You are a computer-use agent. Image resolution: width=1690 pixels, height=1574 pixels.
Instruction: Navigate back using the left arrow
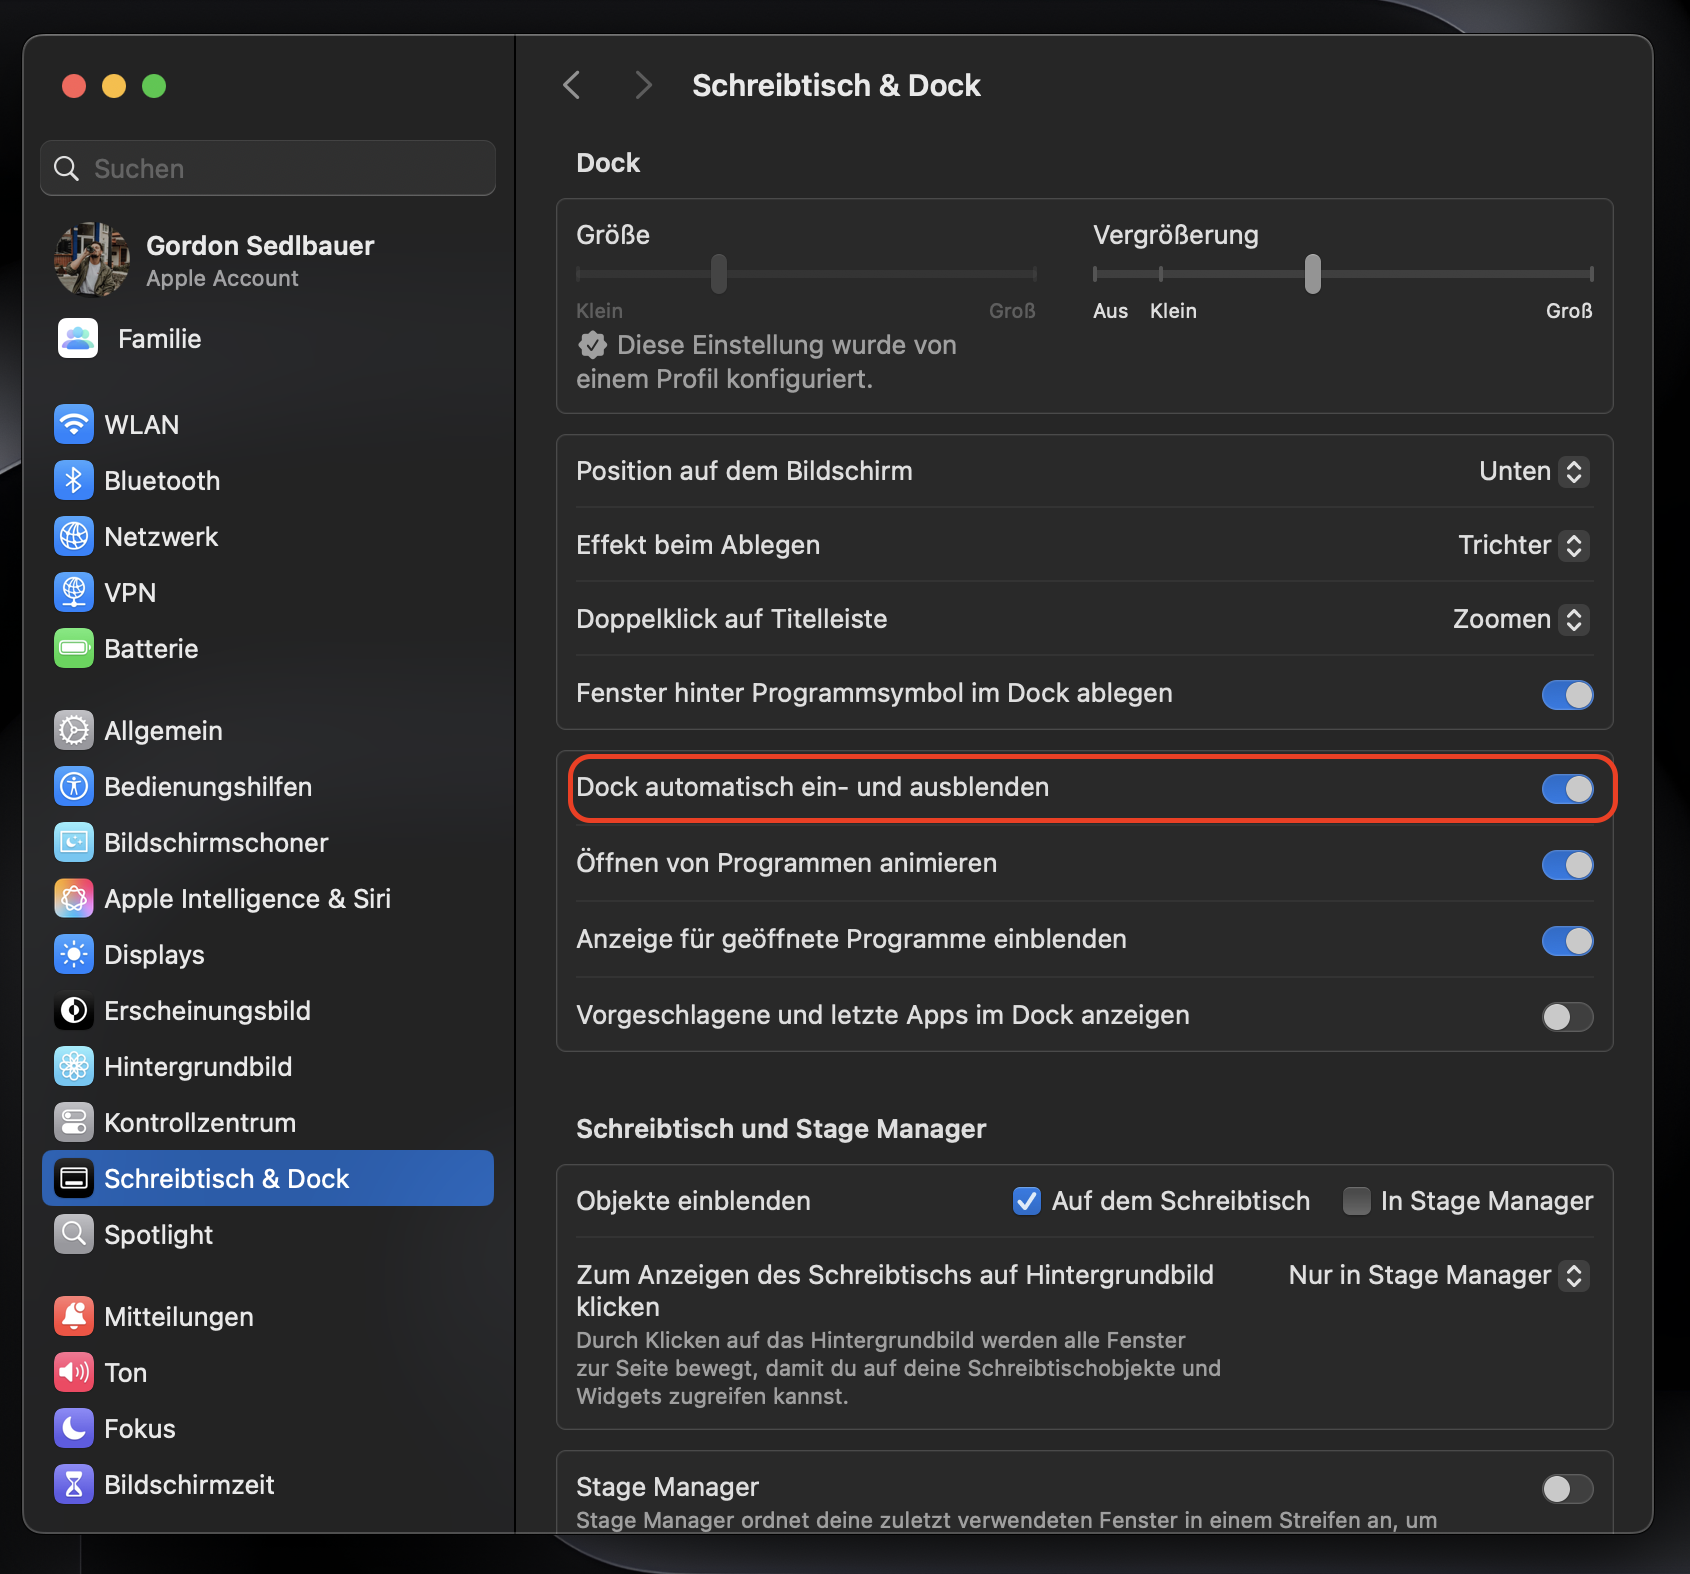571,85
